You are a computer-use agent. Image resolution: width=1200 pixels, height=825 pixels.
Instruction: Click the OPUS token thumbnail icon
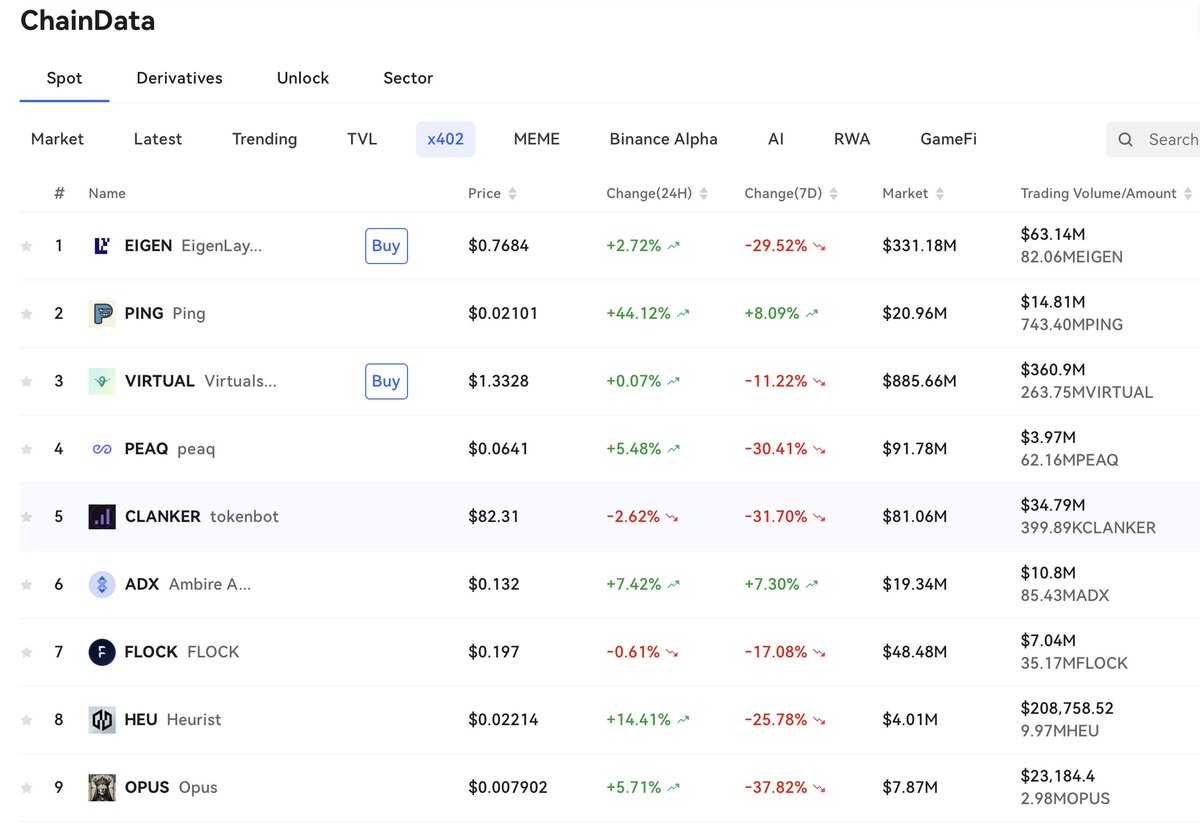pos(102,787)
